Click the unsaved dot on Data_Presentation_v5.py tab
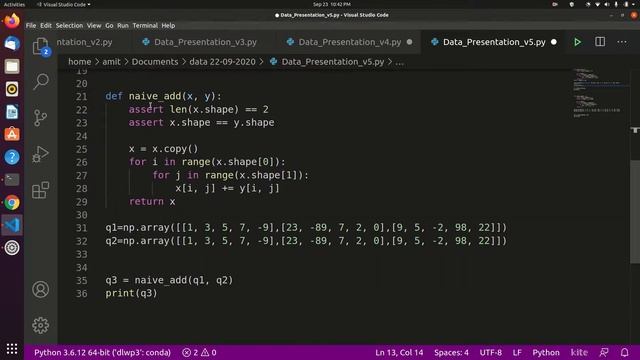The width and height of the screenshot is (640, 360). pyautogui.click(x=554, y=42)
